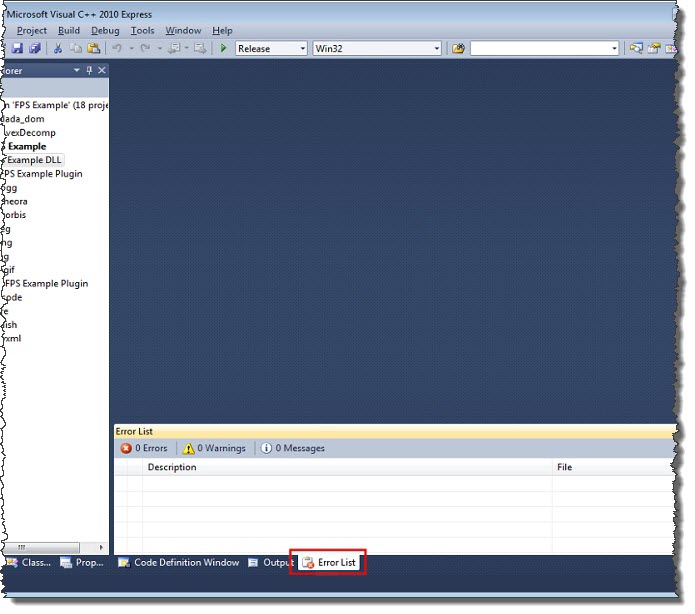Open the Navigate Backward dropdown arrow

pos(187,48)
